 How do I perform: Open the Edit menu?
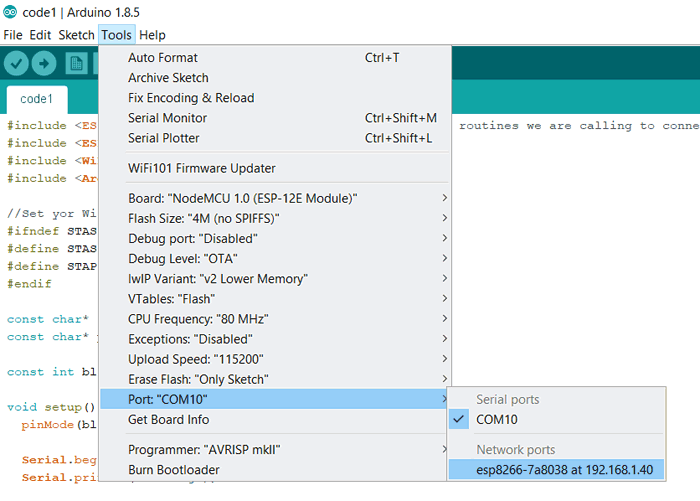point(40,35)
